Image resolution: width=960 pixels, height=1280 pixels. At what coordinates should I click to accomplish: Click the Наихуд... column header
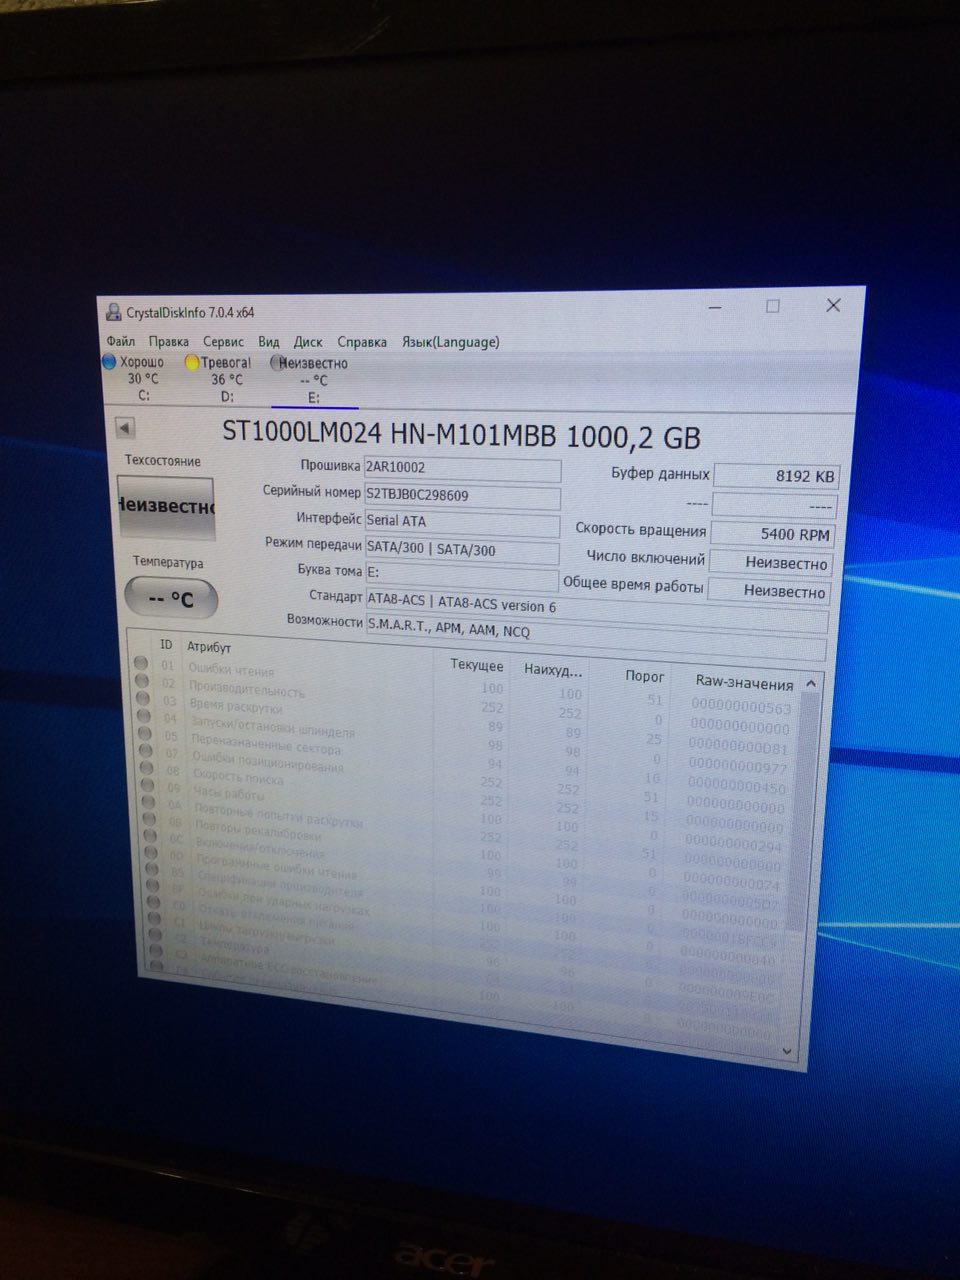553,670
